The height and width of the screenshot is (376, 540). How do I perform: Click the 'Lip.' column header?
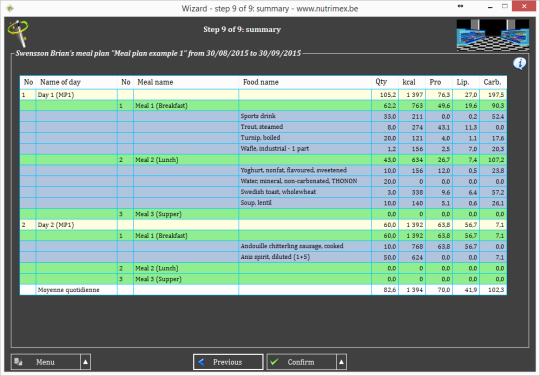click(466, 82)
